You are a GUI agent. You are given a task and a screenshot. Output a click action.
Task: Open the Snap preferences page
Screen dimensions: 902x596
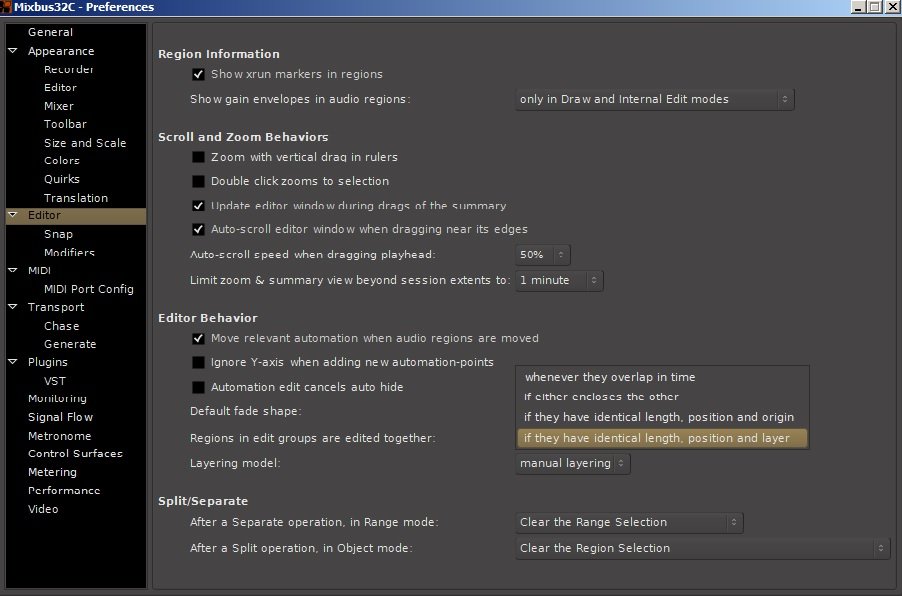(58, 234)
